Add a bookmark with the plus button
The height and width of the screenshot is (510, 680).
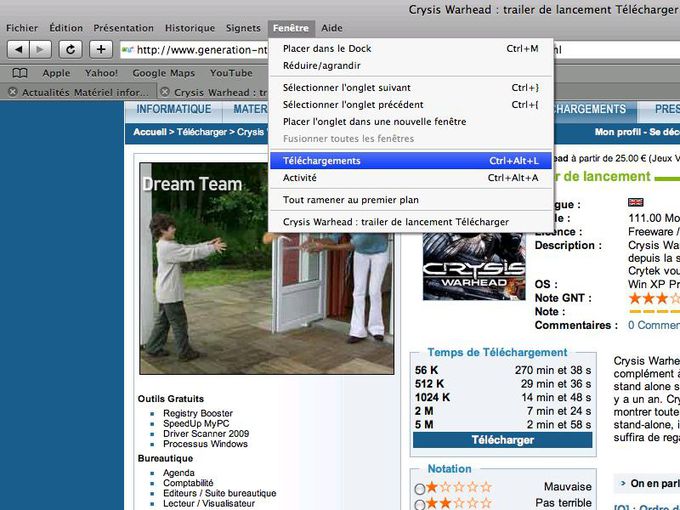[x=101, y=49]
